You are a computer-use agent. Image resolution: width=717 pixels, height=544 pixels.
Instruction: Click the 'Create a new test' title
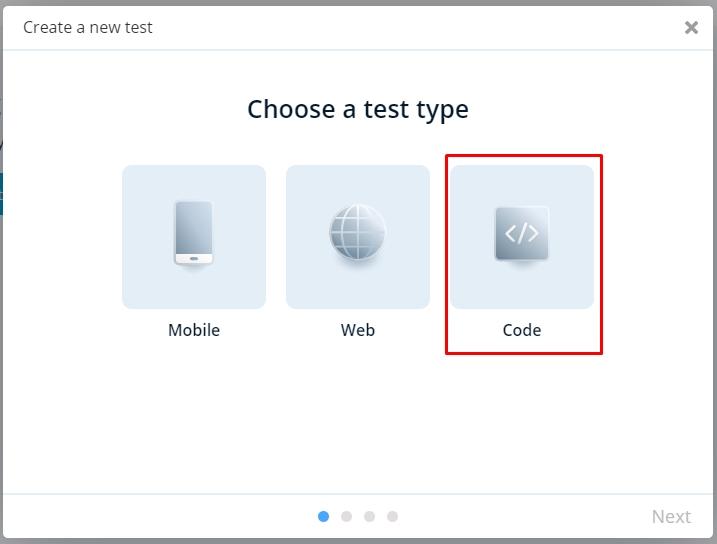[x=88, y=27]
